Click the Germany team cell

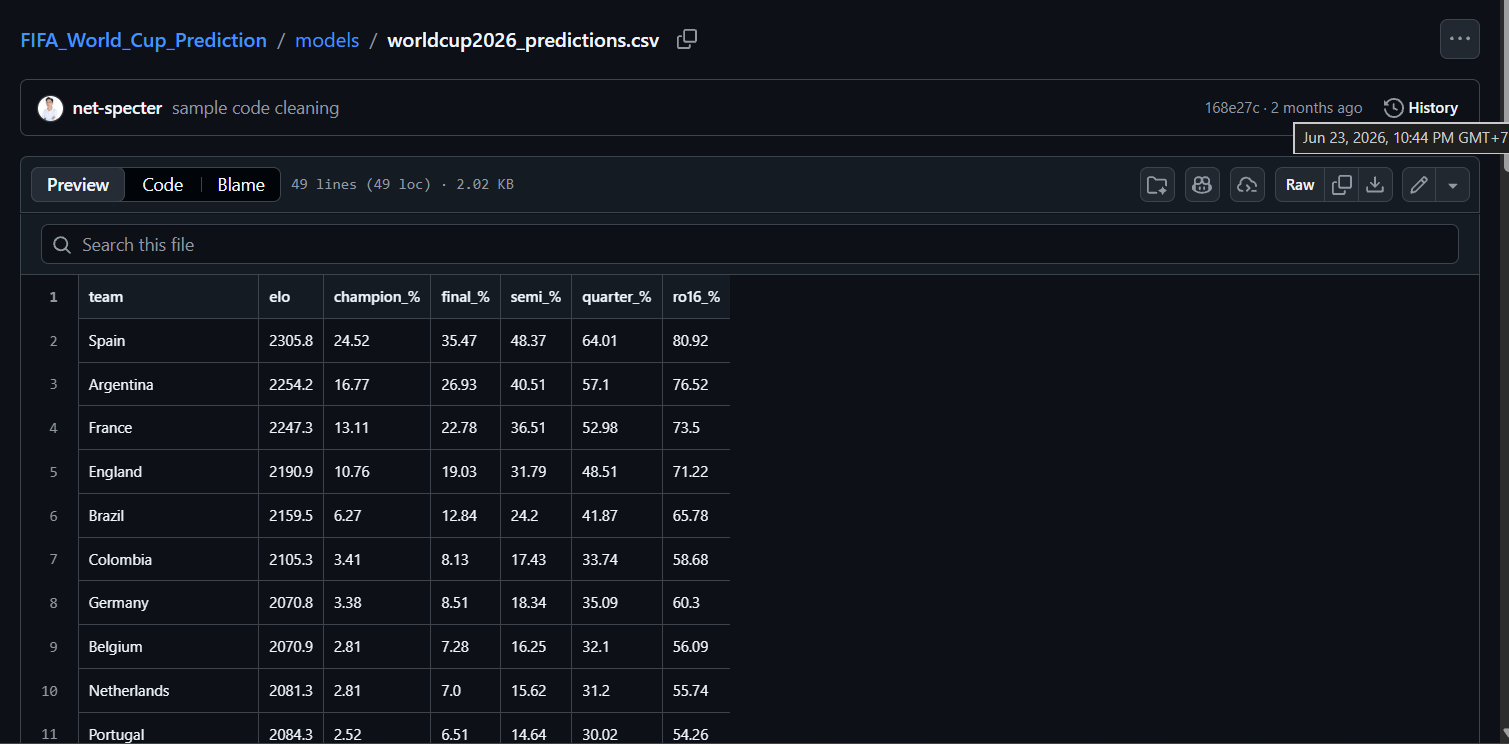click(x=168, y=603)
